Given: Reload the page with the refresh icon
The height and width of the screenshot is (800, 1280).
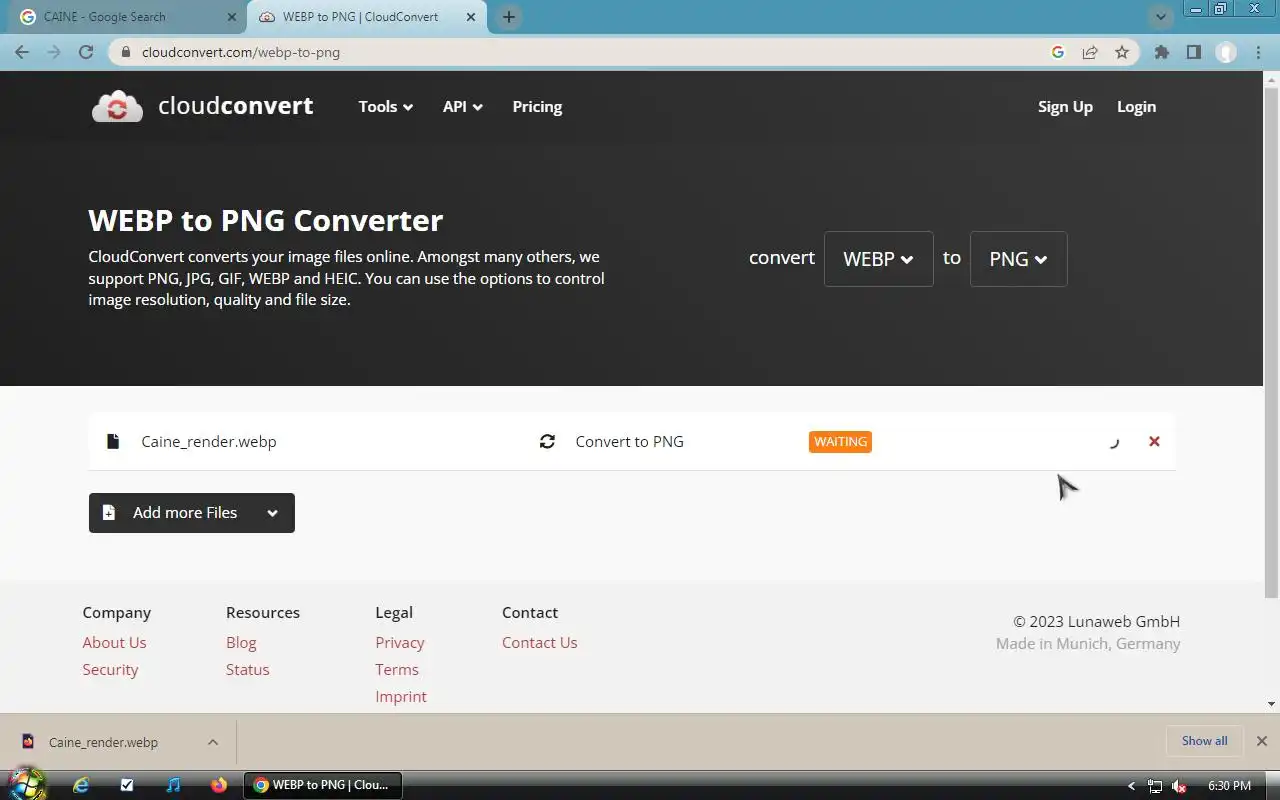Looking at the screenshot, I should coord(86,52).
